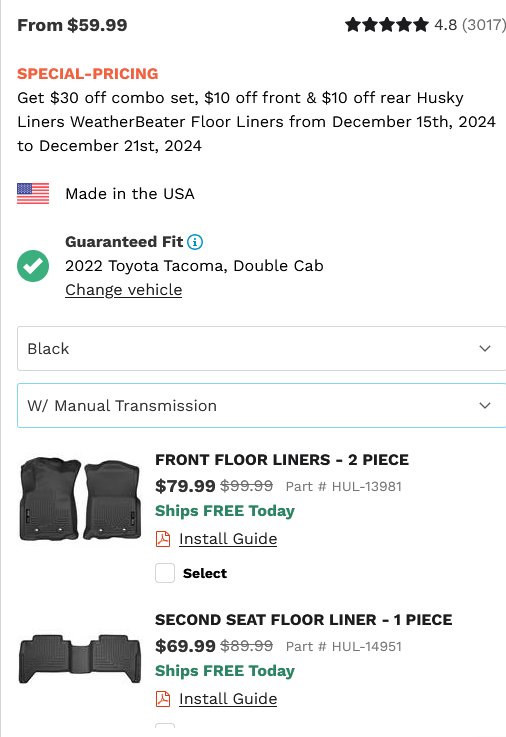Image resolution: width=506 pixels, height=737 pixels.
Task: Click the second seat liner product image
Action: tap(80, 659)
